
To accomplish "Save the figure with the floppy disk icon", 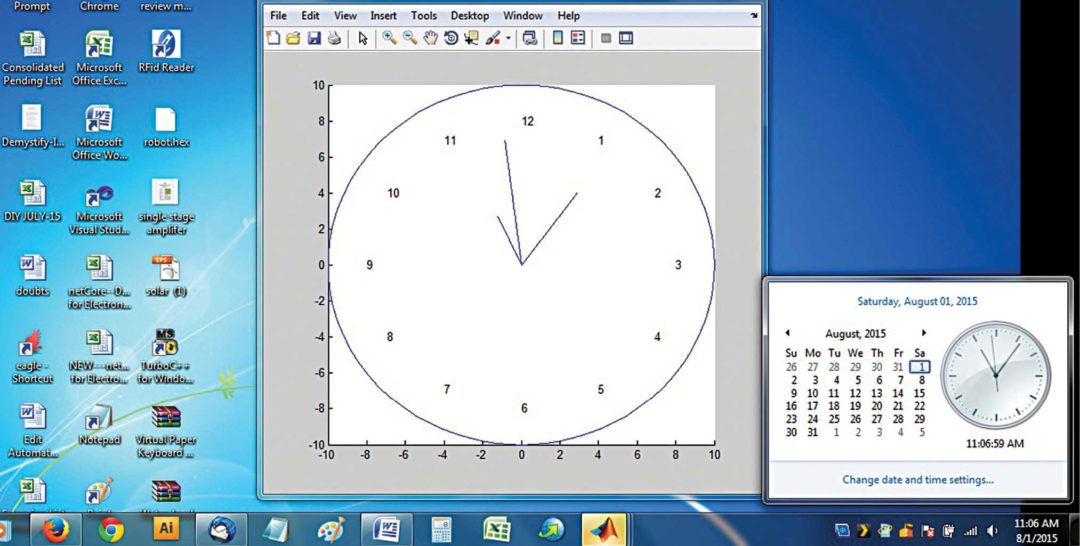I will click(313, 38).
